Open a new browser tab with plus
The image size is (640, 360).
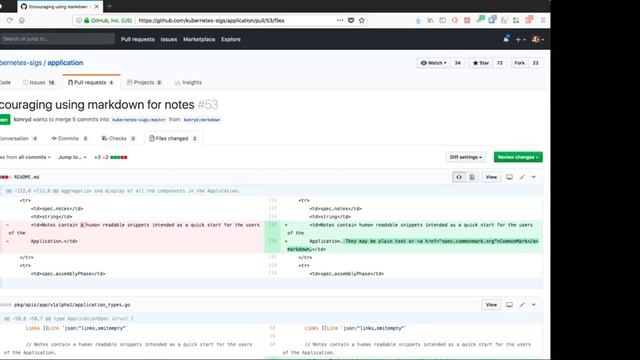[x=109, y=6]
